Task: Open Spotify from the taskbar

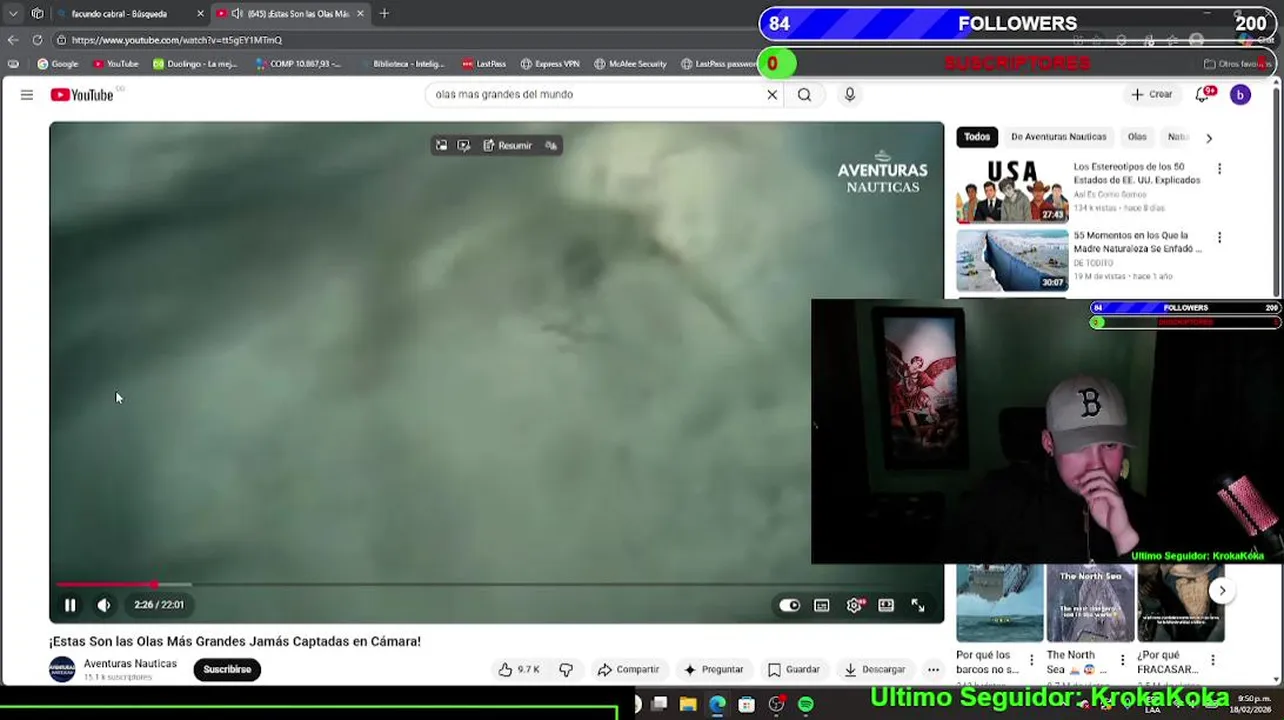Action: [806, 705]
